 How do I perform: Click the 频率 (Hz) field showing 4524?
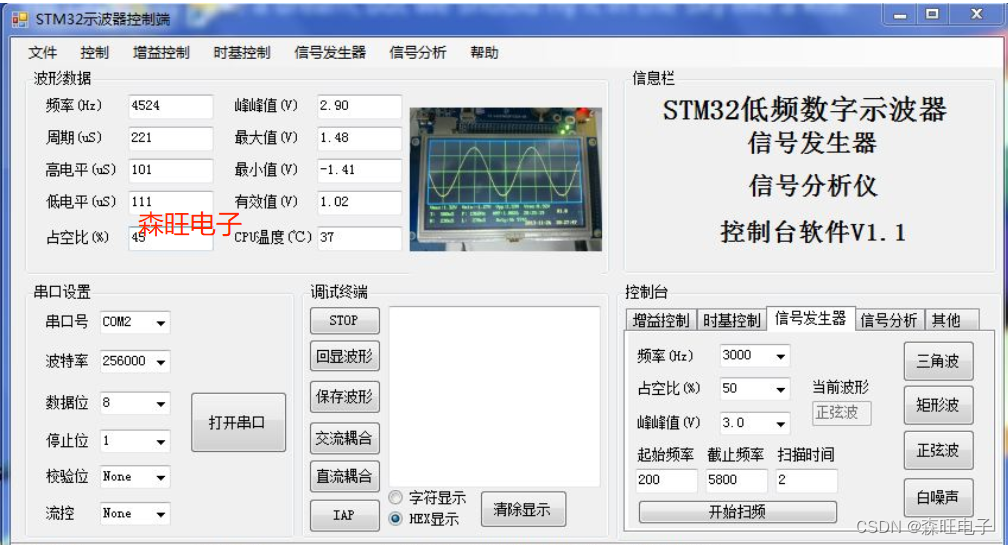pos(170,106)
